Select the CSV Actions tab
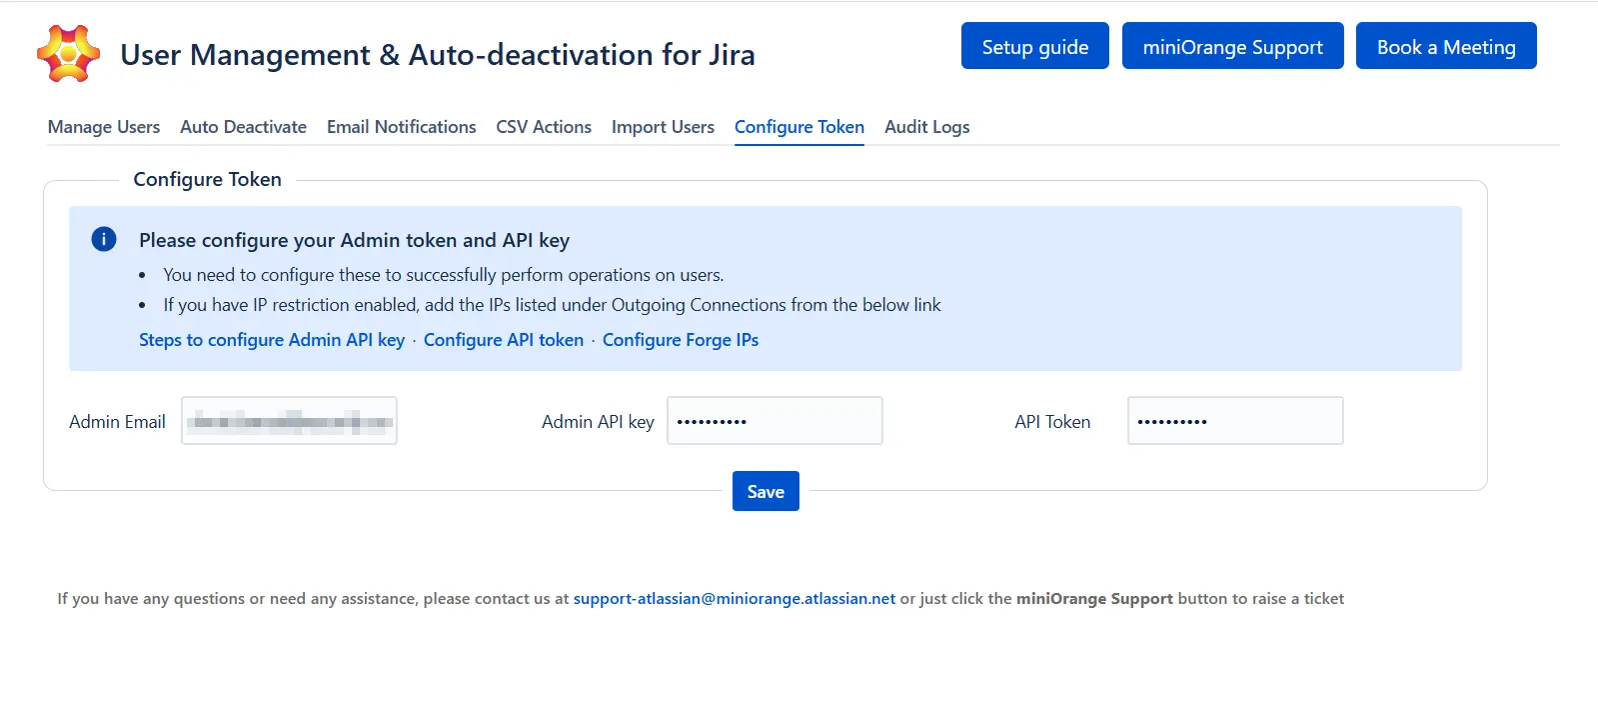Screen dimensions: 1598x710 (544, 127)
